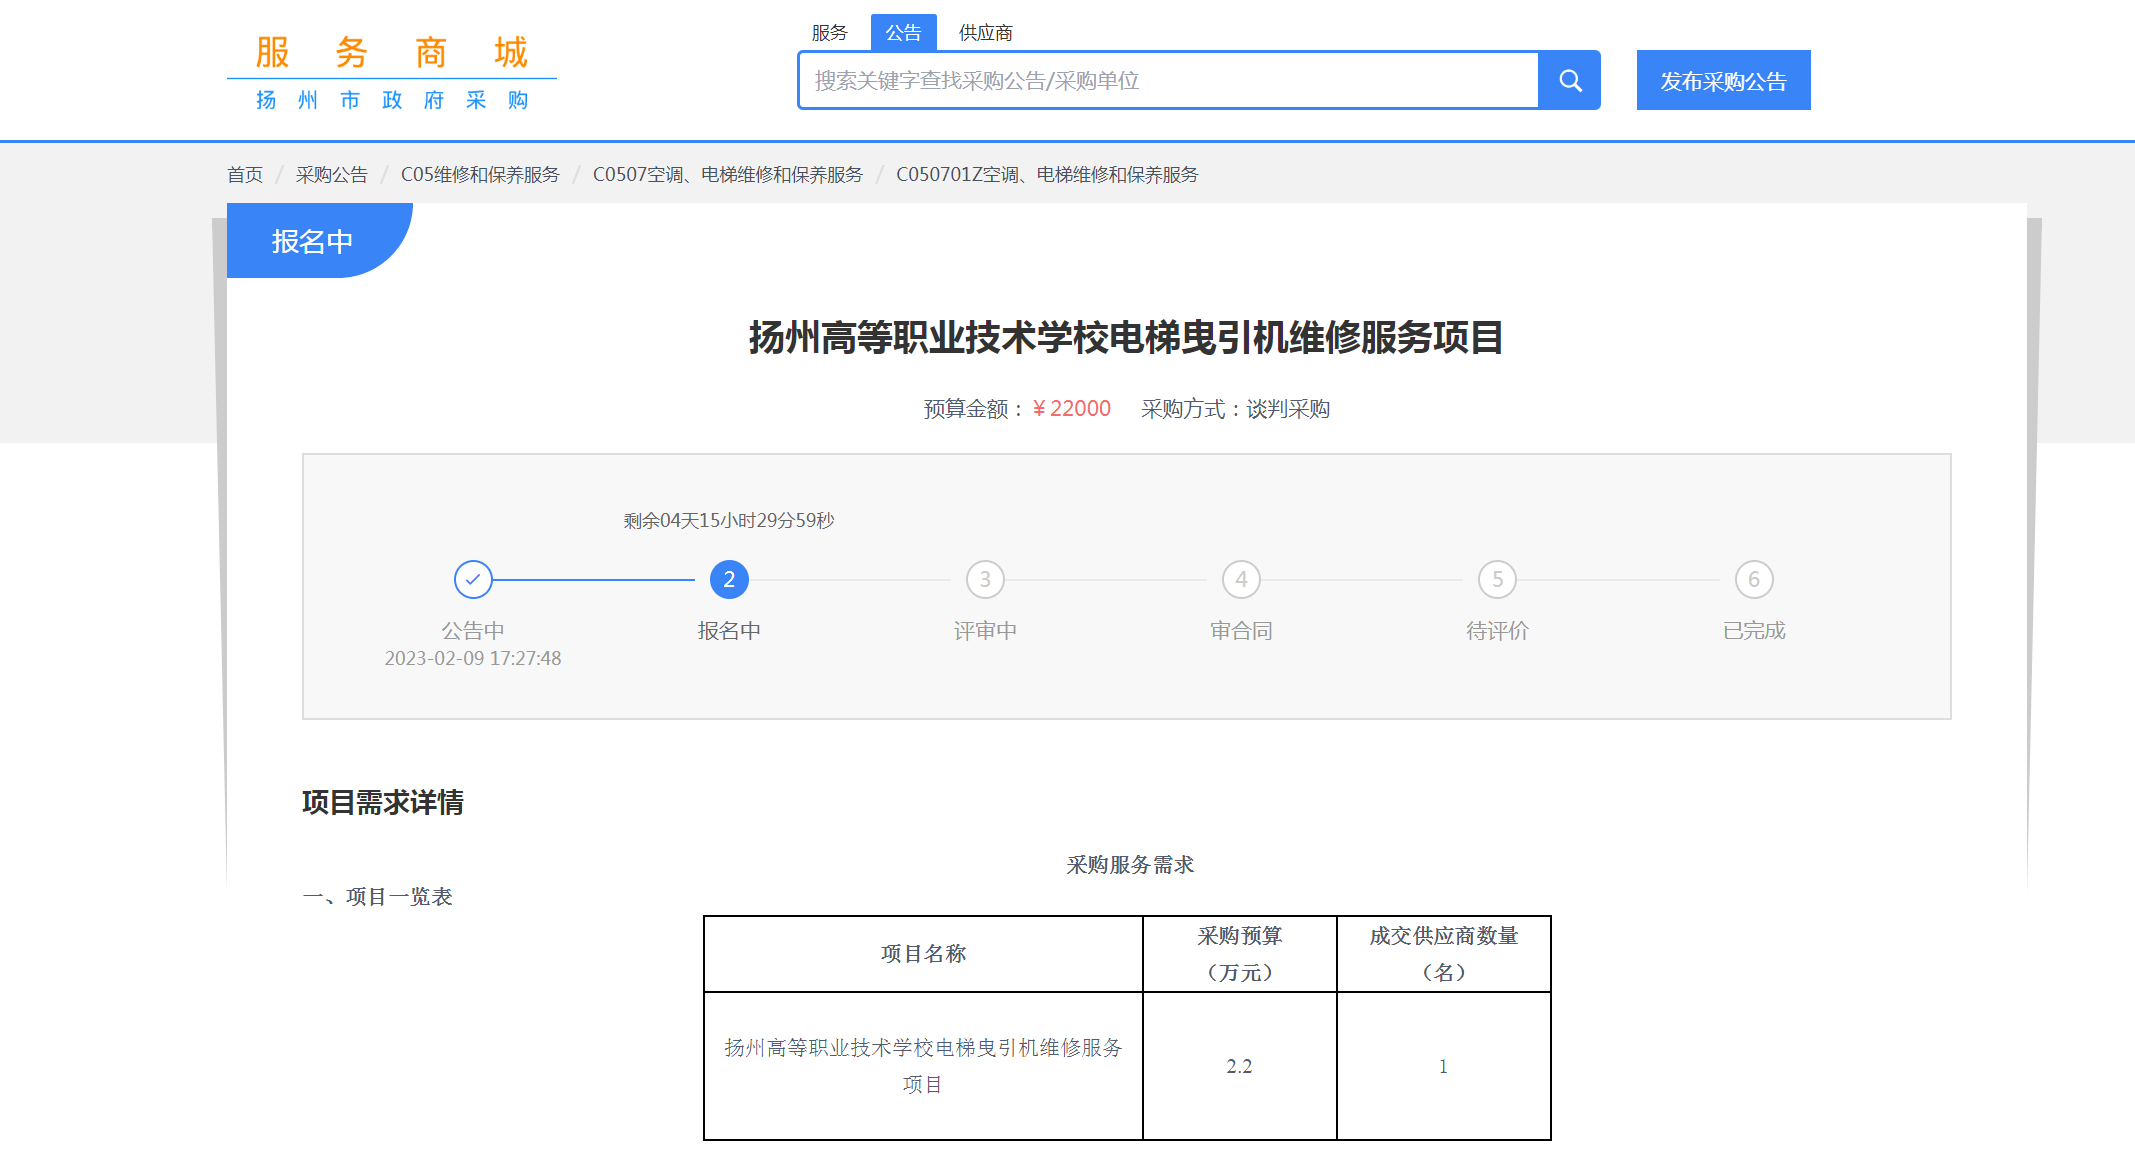Viewport: 2135px width, 1167px height.
Task: Click the step 4 circle 审合同
Action: 1241,579
